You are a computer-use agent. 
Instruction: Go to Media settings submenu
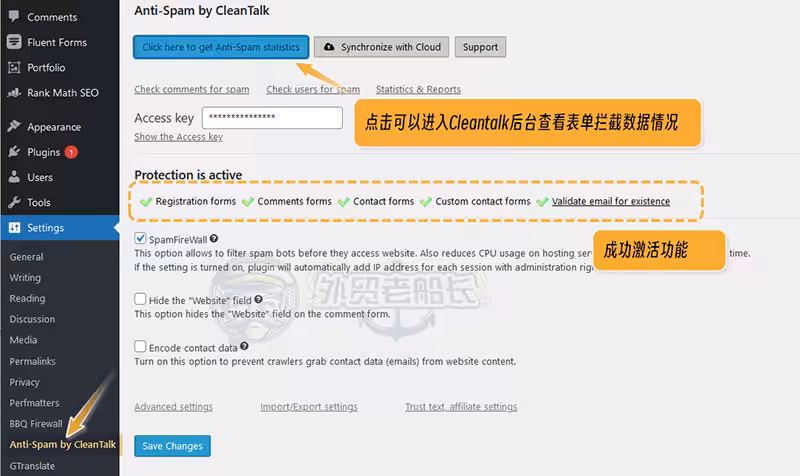click(x=23, y=340)
